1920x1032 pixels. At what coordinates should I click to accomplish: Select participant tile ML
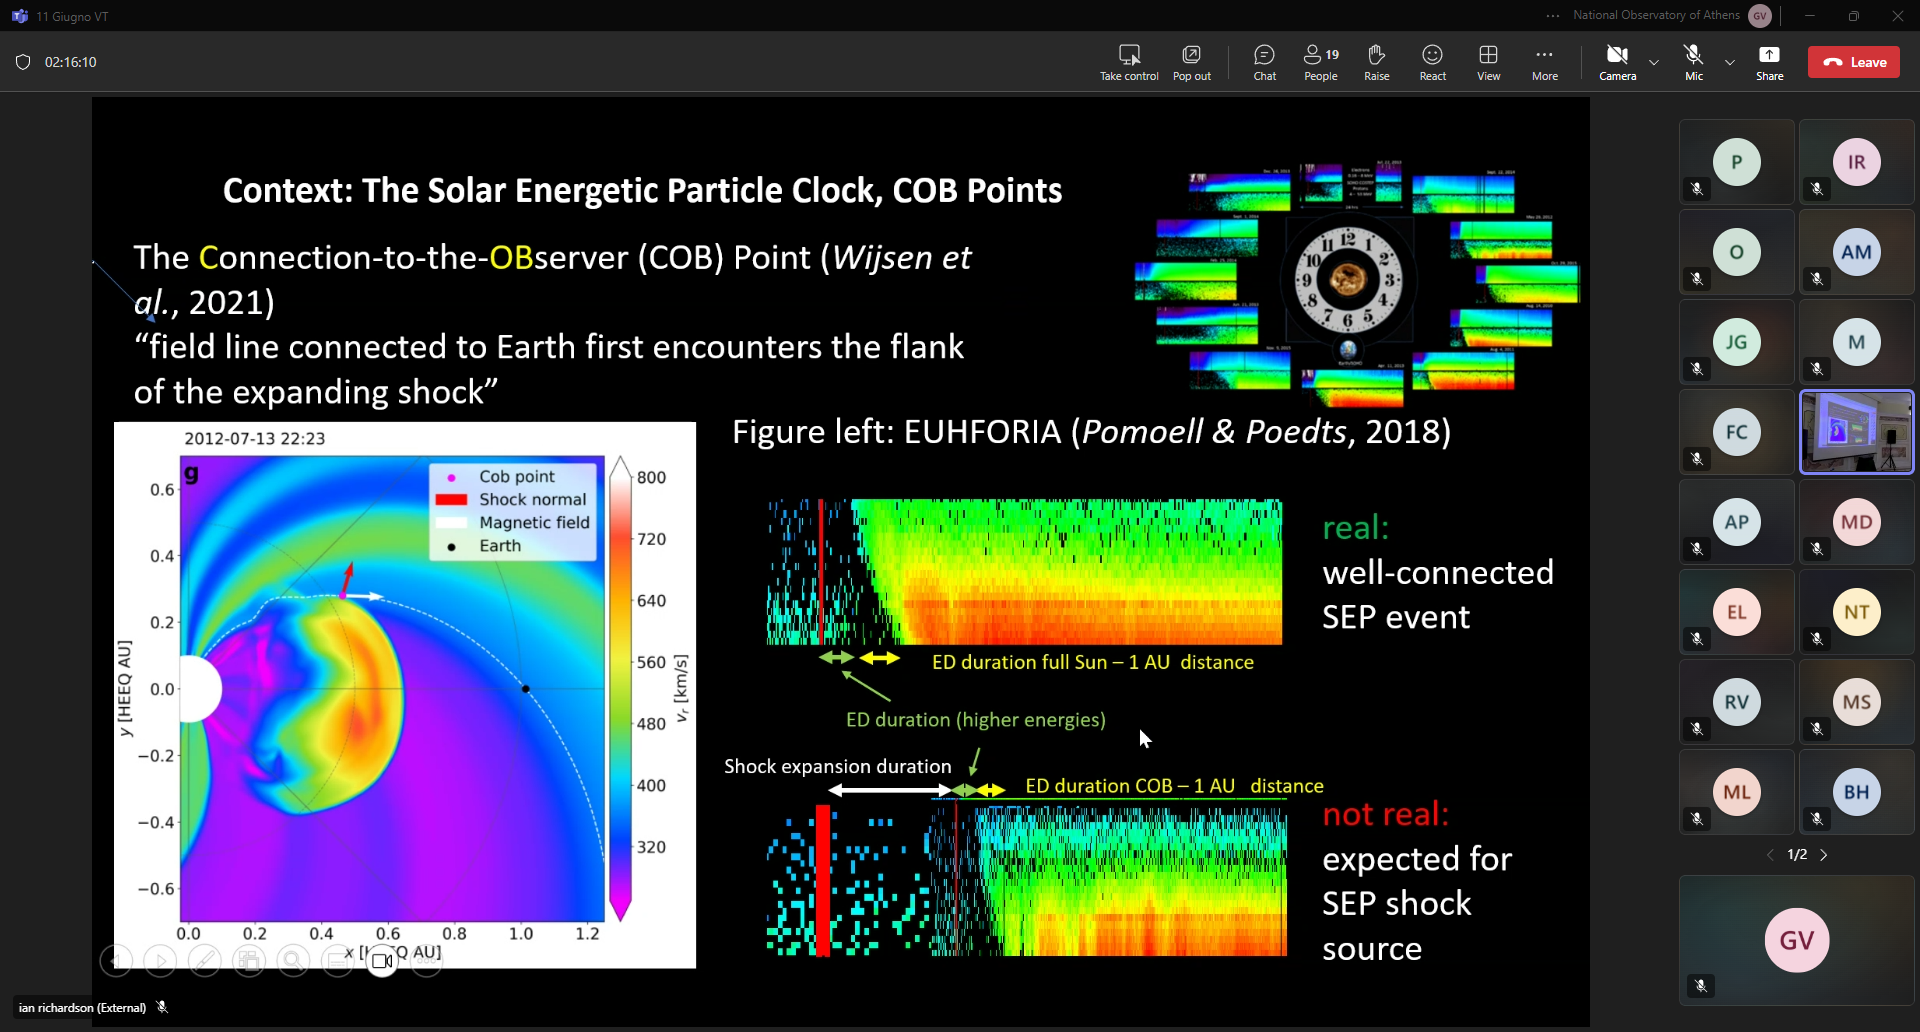pyautogui.click(x=1737, y=792)
